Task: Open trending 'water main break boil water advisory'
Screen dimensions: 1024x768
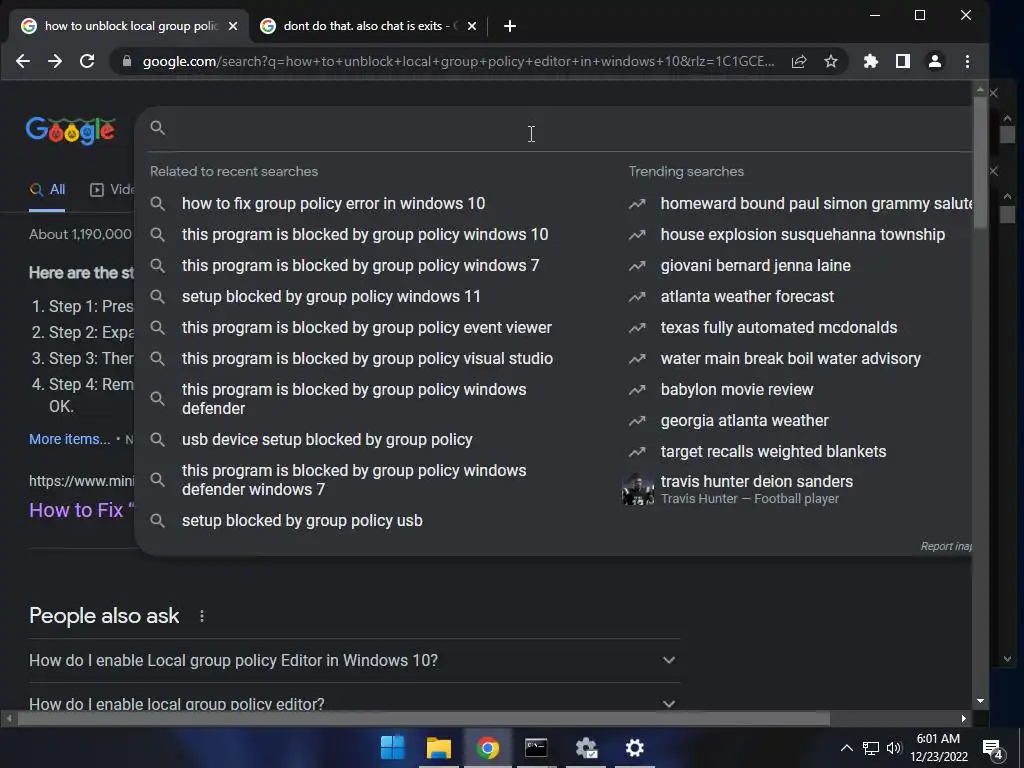Action: 790,359
